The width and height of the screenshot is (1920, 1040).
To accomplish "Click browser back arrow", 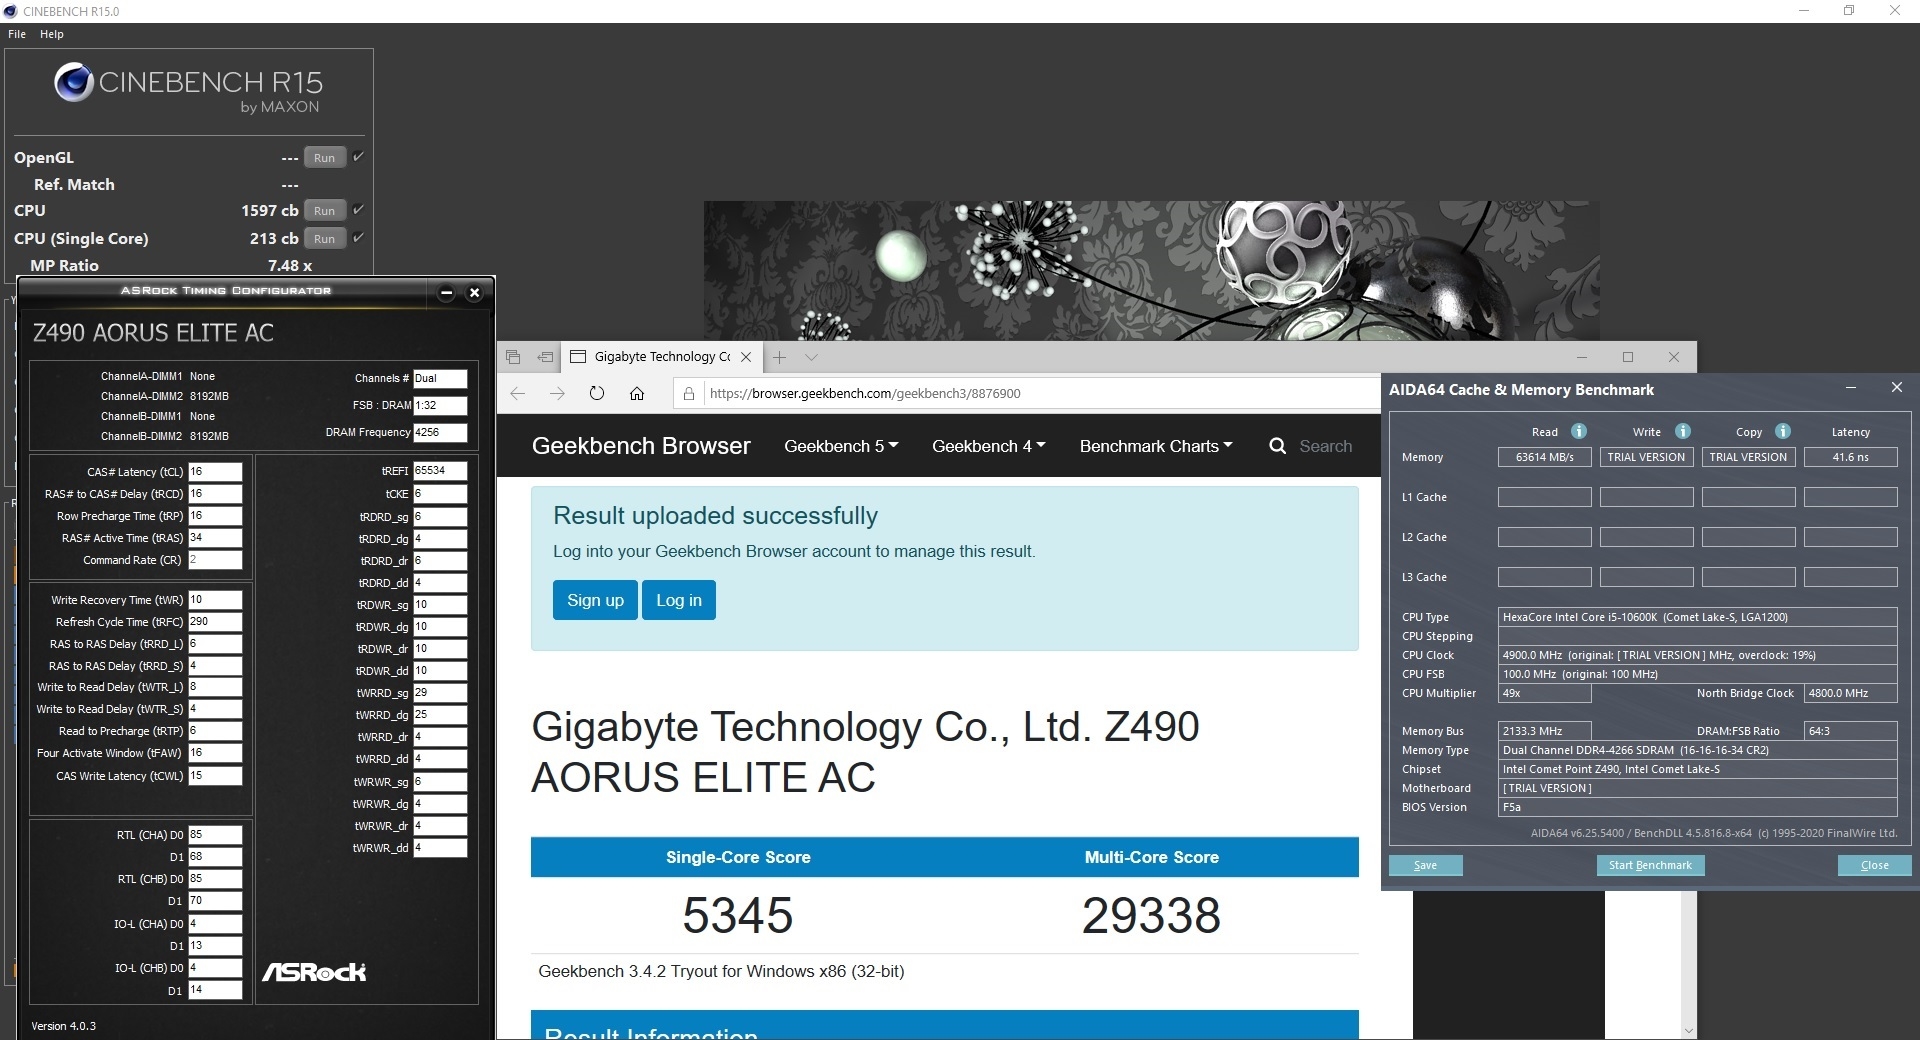I will coord(517,393).
